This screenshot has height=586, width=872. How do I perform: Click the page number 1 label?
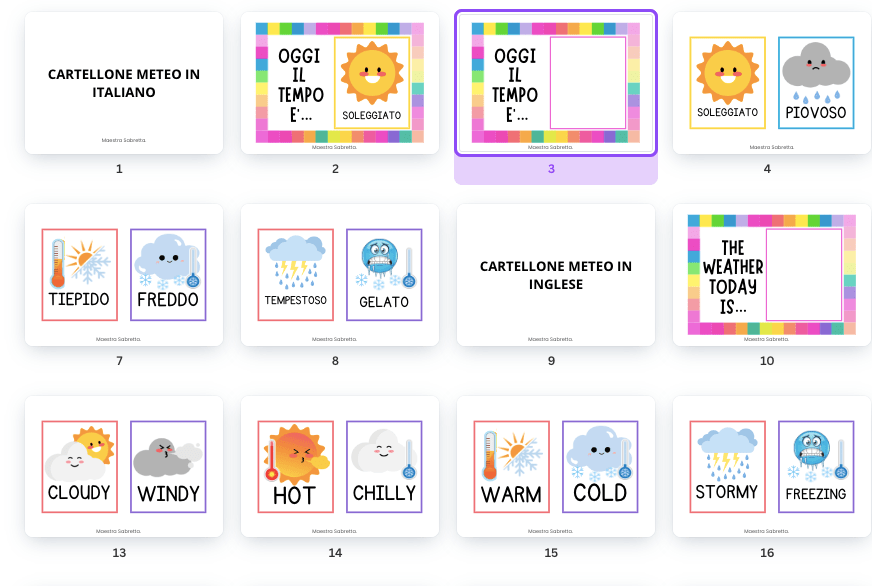coord(119,169)
